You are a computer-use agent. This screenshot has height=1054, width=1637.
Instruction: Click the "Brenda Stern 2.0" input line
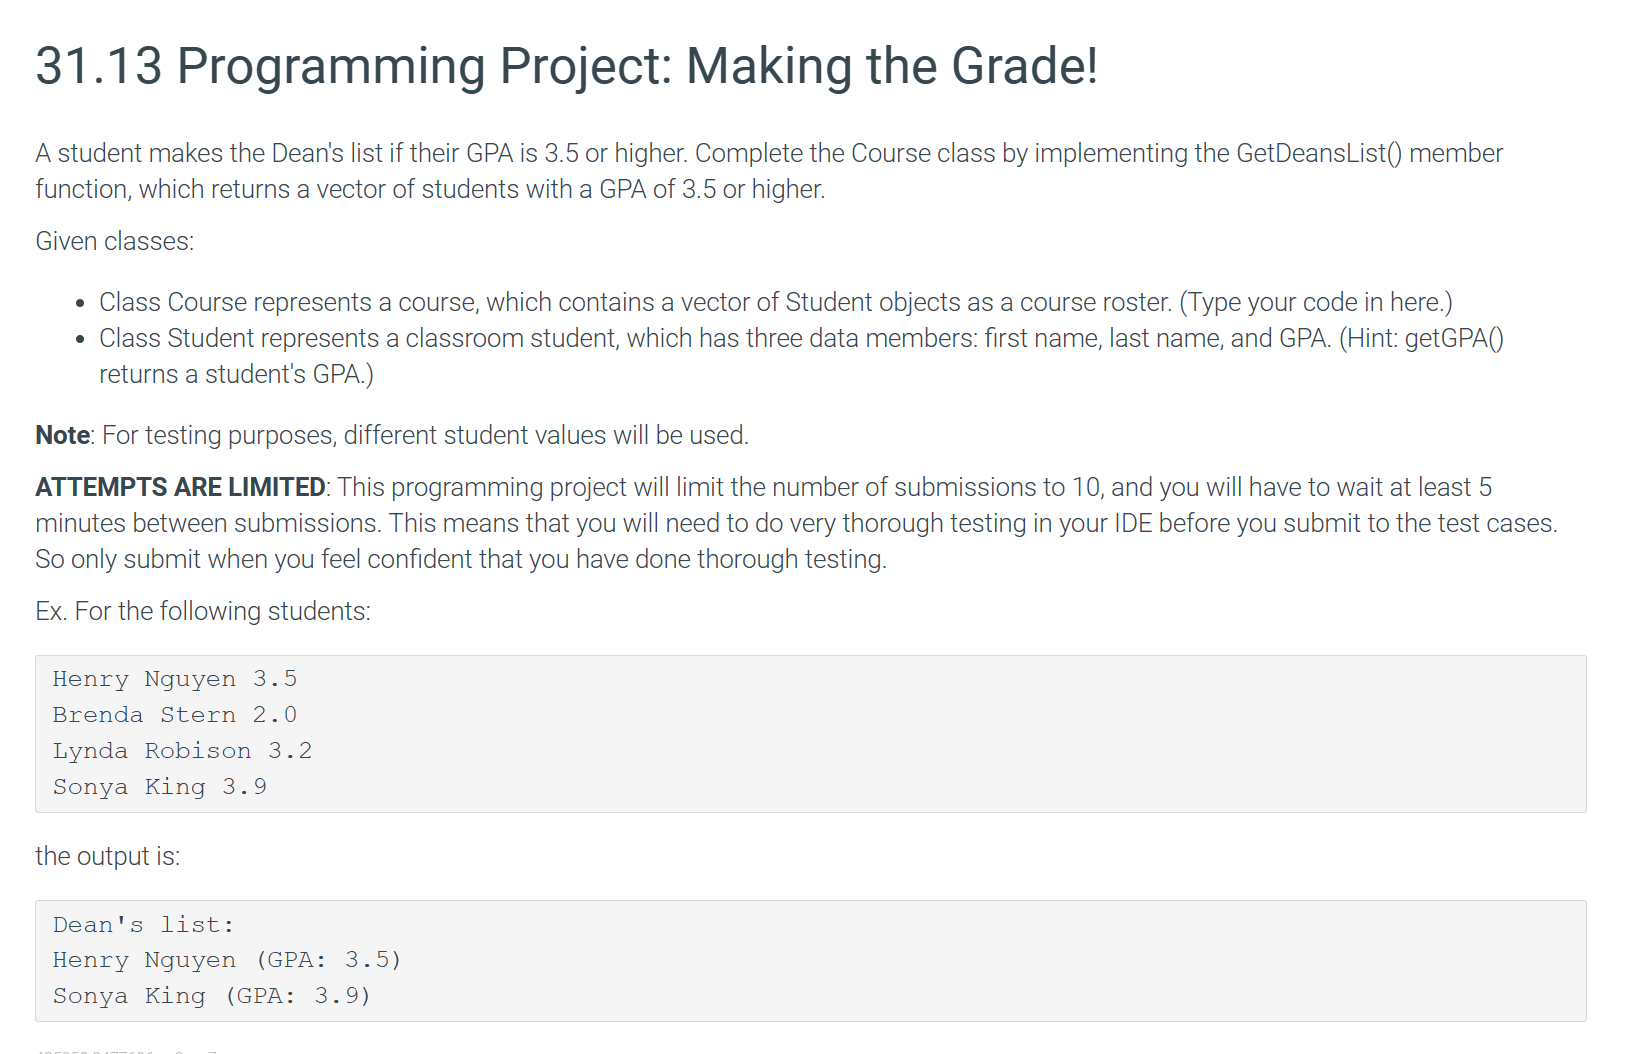[175, 715]
